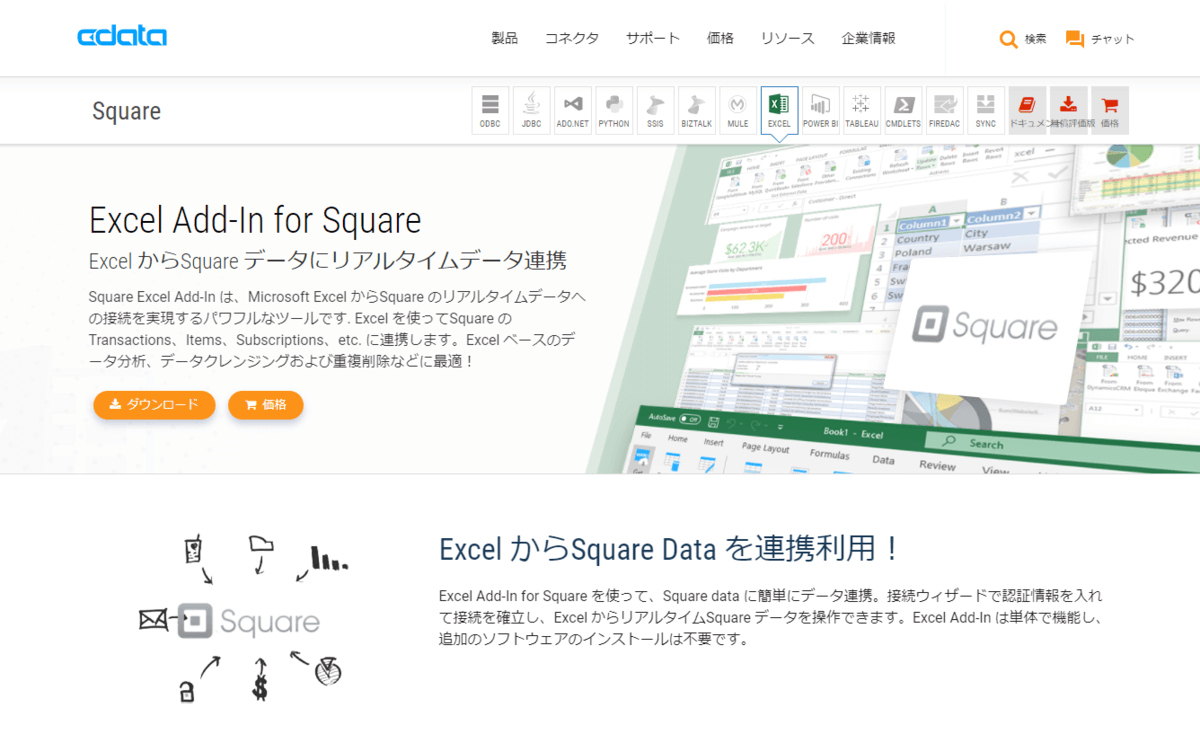Click the sketched Square integration illustration
This screenshot has width=1200, height=752.
click(245, 620)
